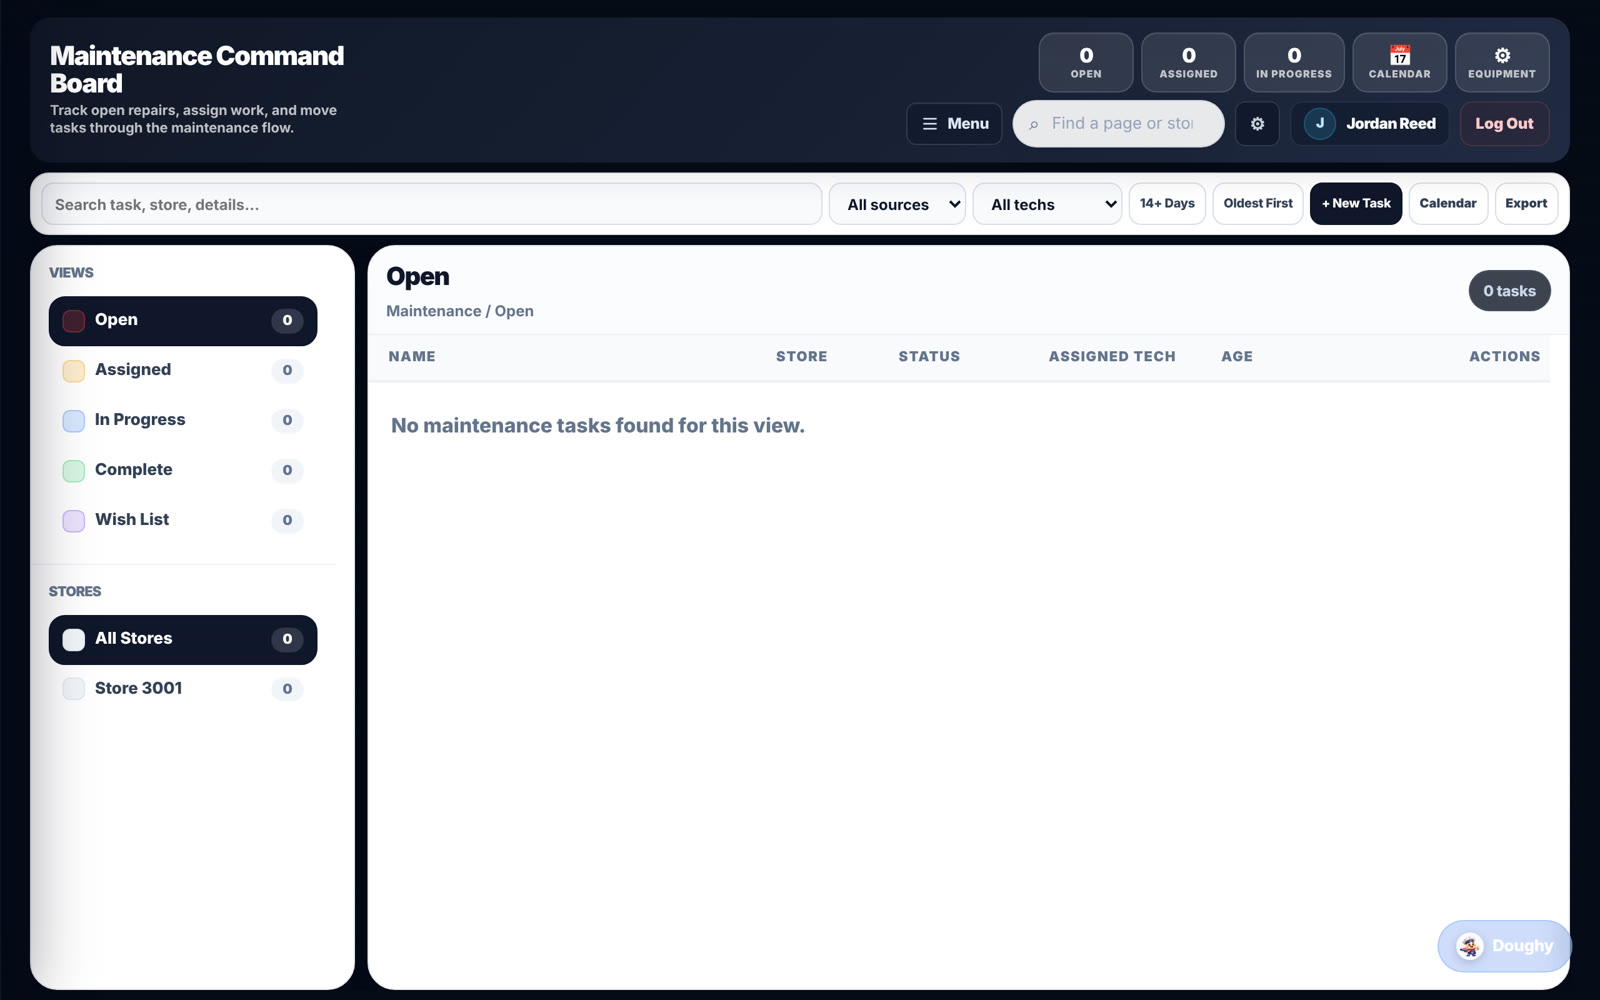The width and height of the screenshot is (1600, 1000).
Task: Select the Open view in sidebar
Action: click(183, 321)
